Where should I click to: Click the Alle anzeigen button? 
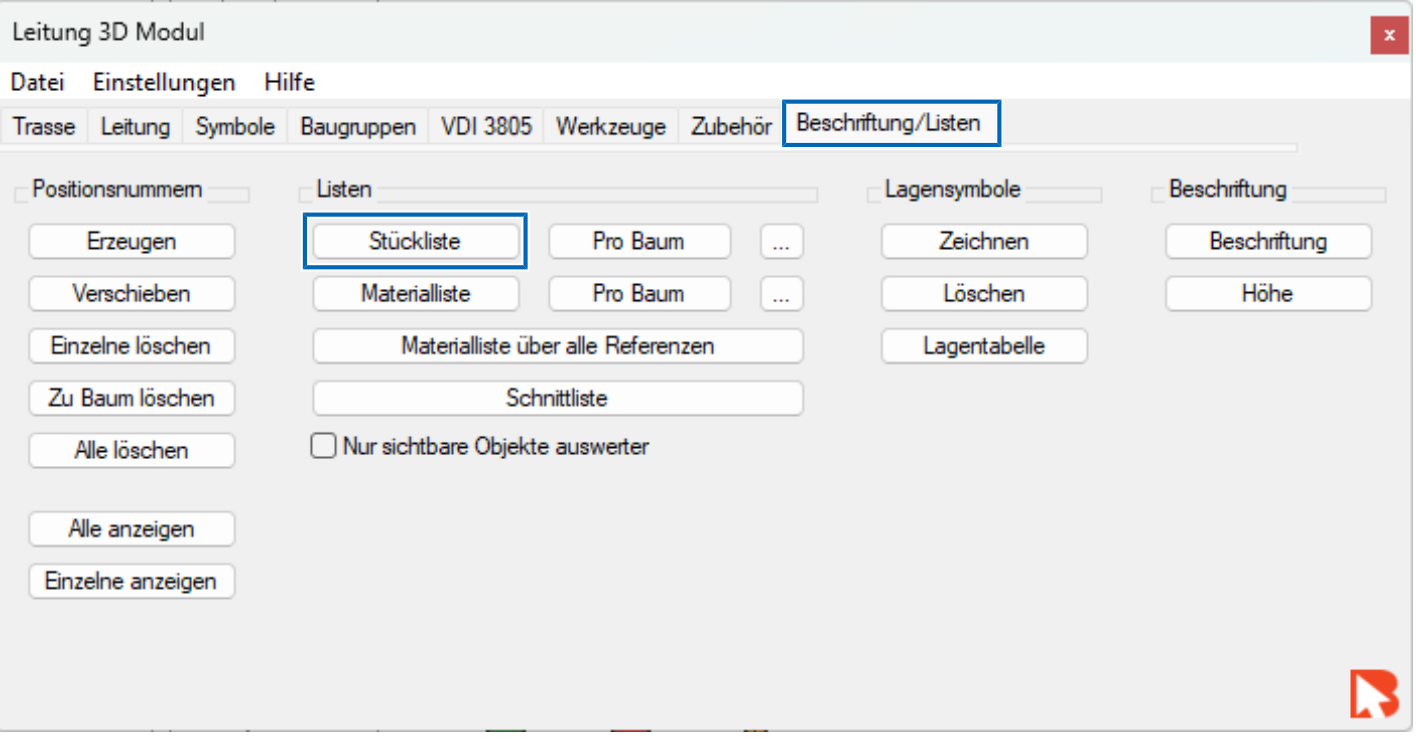[x=132, y=529]
